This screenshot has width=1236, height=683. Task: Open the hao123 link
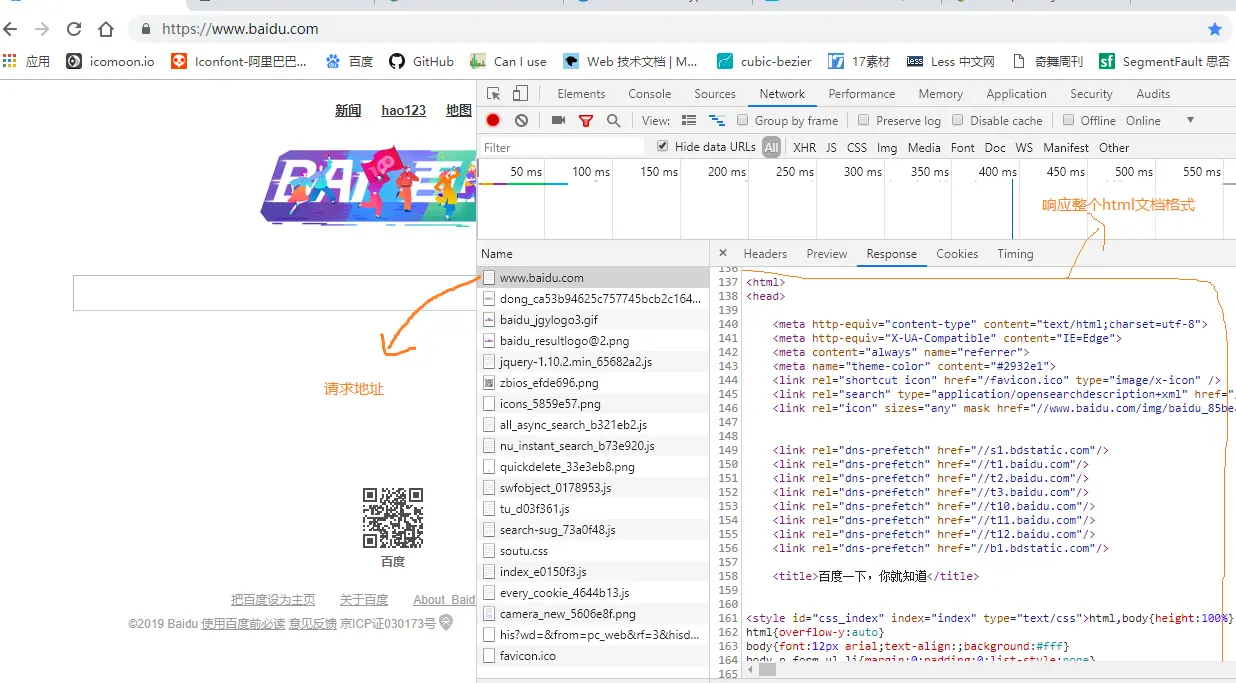404,110
